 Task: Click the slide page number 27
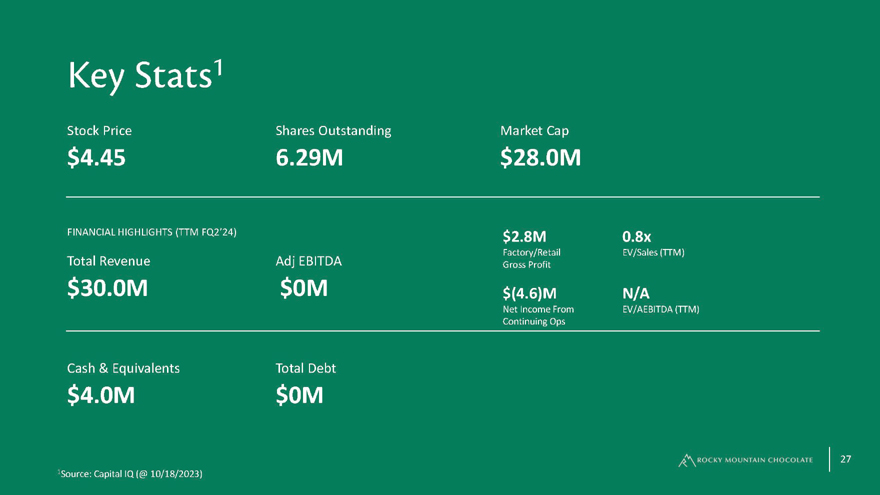click(x=846, y=459)
